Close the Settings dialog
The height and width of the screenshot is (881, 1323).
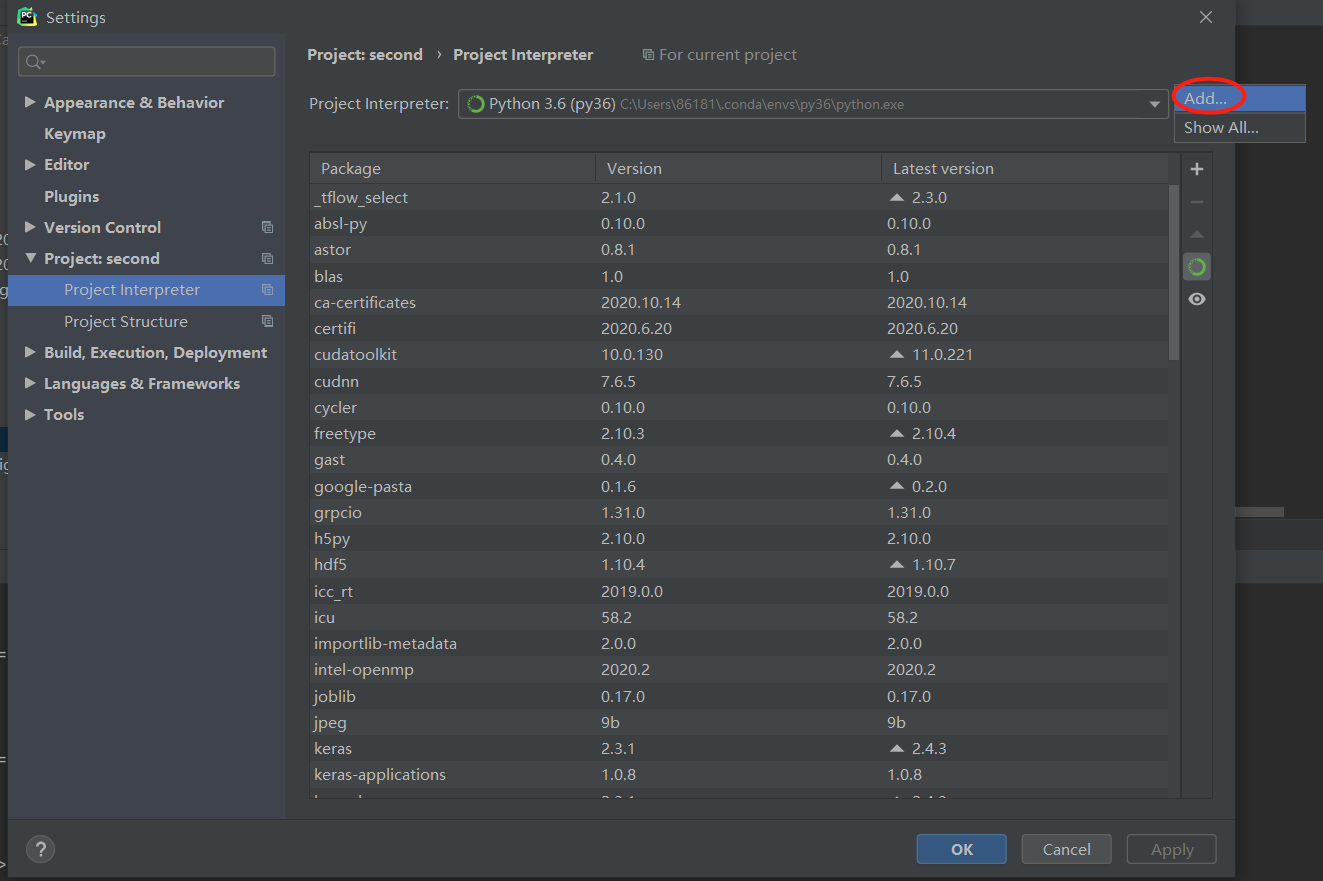click(x=1206, y=17)
